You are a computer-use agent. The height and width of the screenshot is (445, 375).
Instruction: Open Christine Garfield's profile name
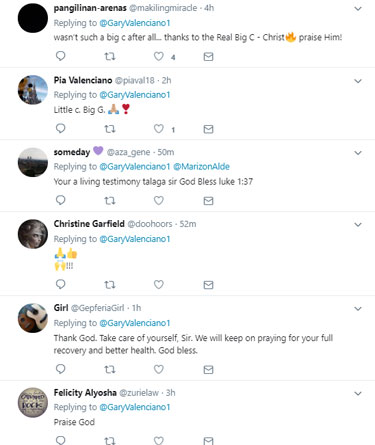[x=89, y=224]
